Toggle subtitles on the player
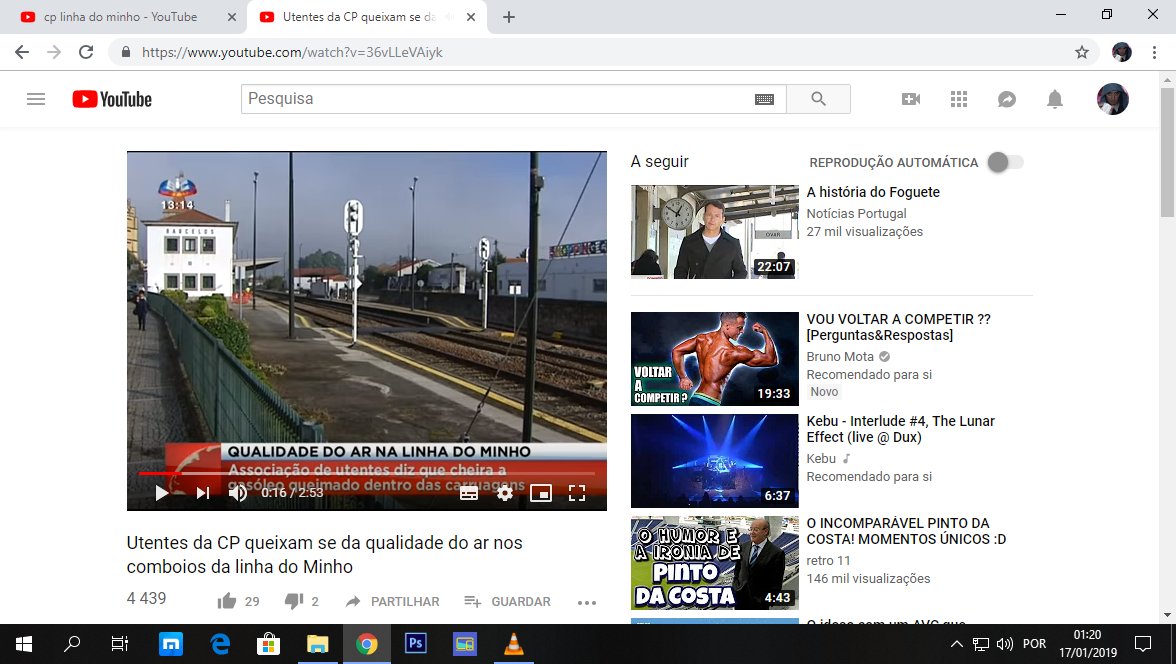The image size is (1176, 664). tap(469, 493)
